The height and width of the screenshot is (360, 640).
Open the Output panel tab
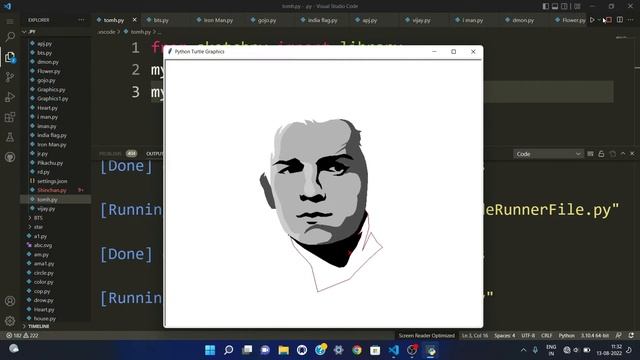click(155, 153)
